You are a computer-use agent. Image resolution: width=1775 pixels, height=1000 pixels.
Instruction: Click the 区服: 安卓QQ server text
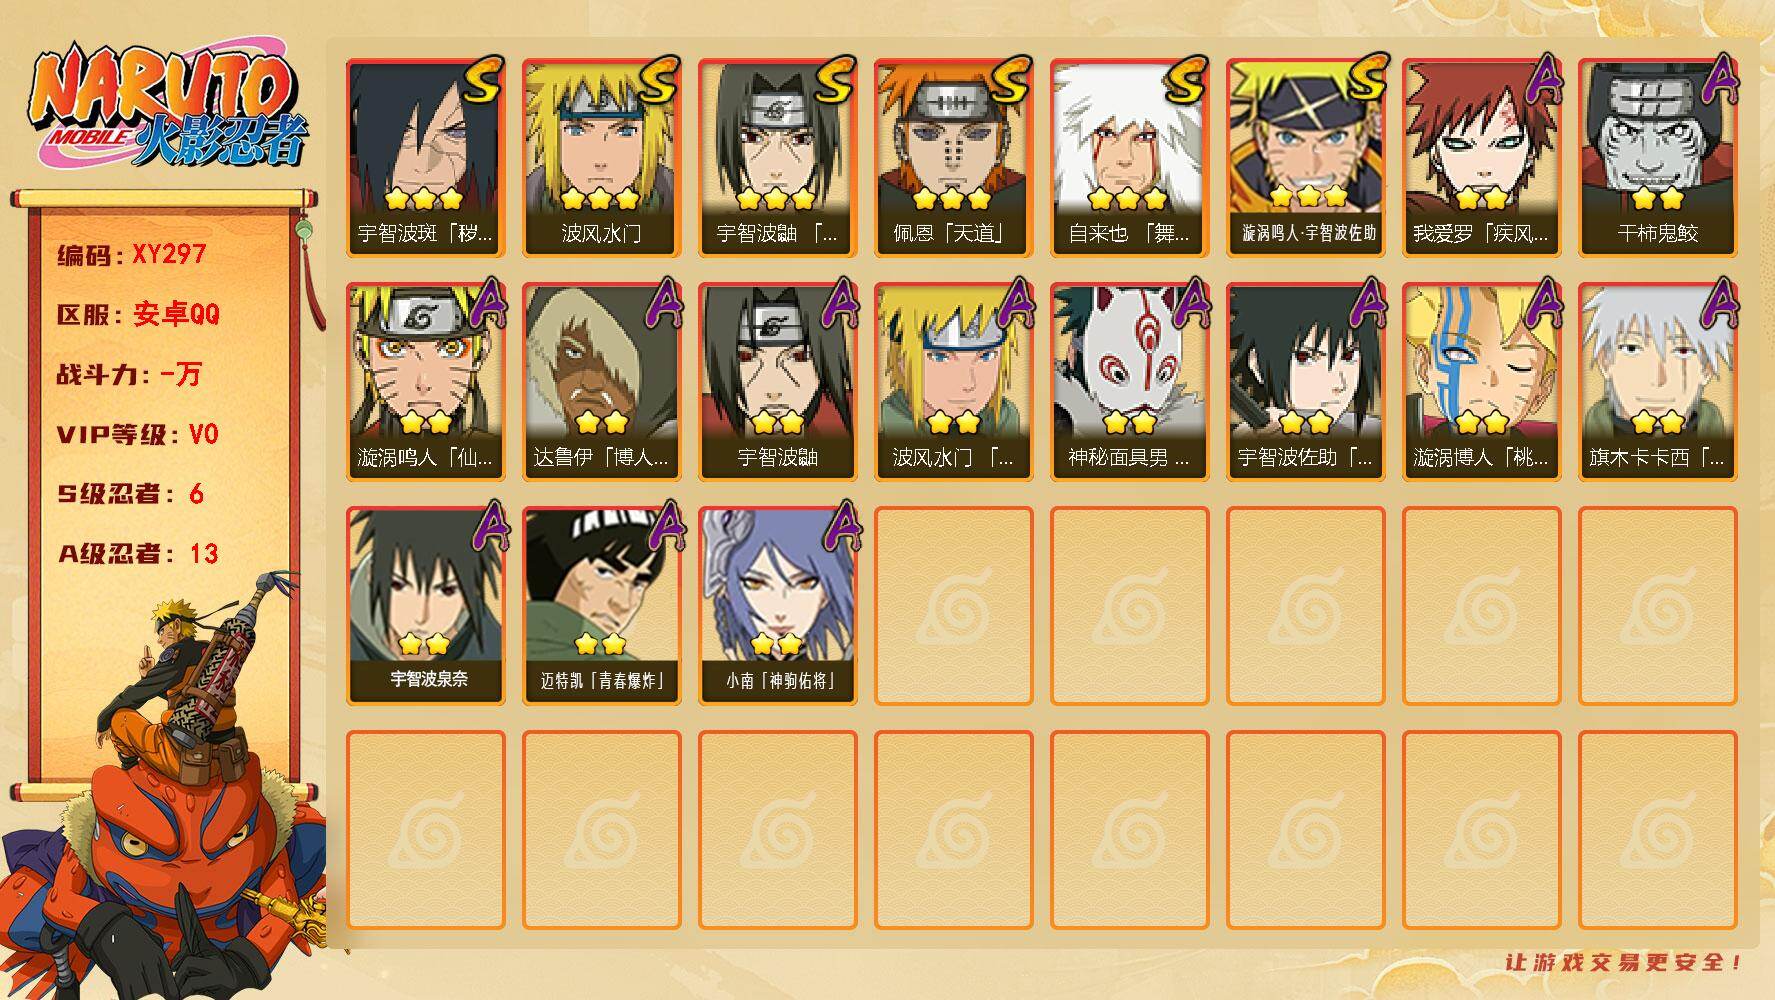137,315
